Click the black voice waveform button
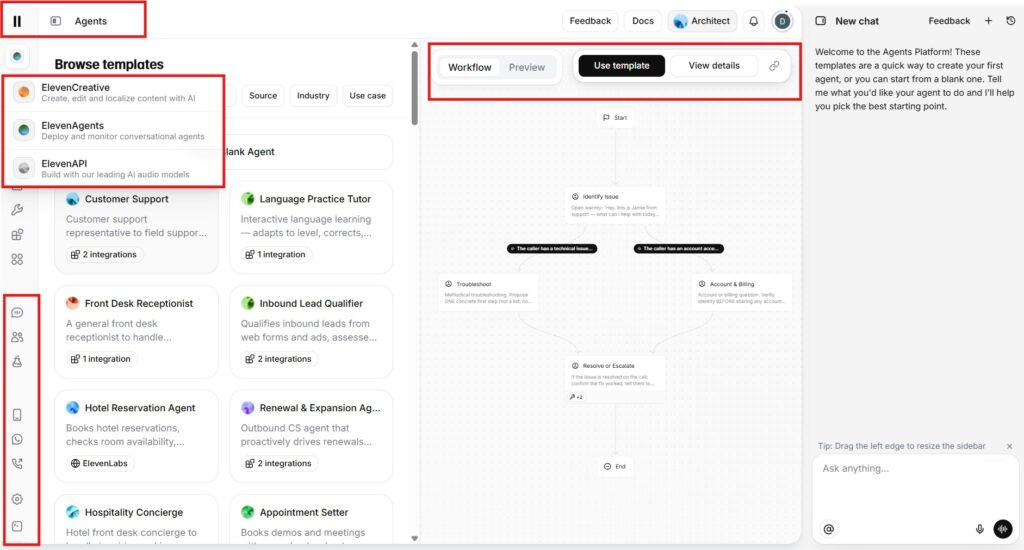This screenshot has width=1024, height=550. tap(1003, 529)
